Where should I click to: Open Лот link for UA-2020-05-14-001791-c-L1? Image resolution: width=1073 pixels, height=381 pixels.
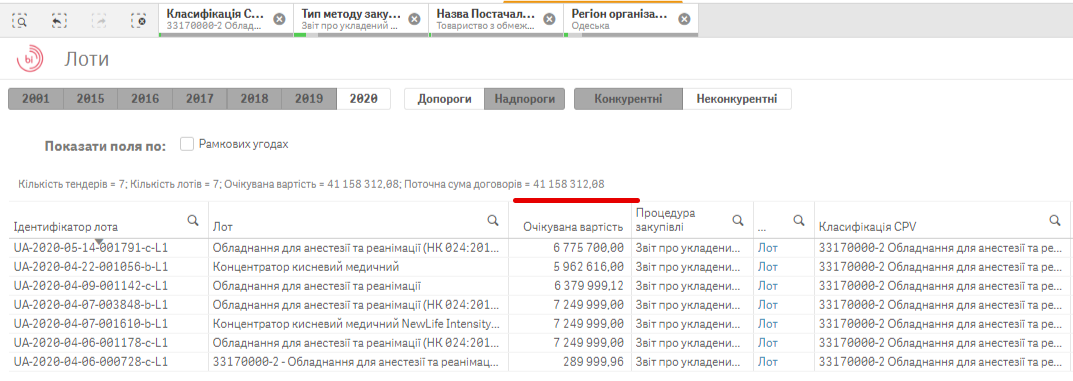[x=767, y=247]
